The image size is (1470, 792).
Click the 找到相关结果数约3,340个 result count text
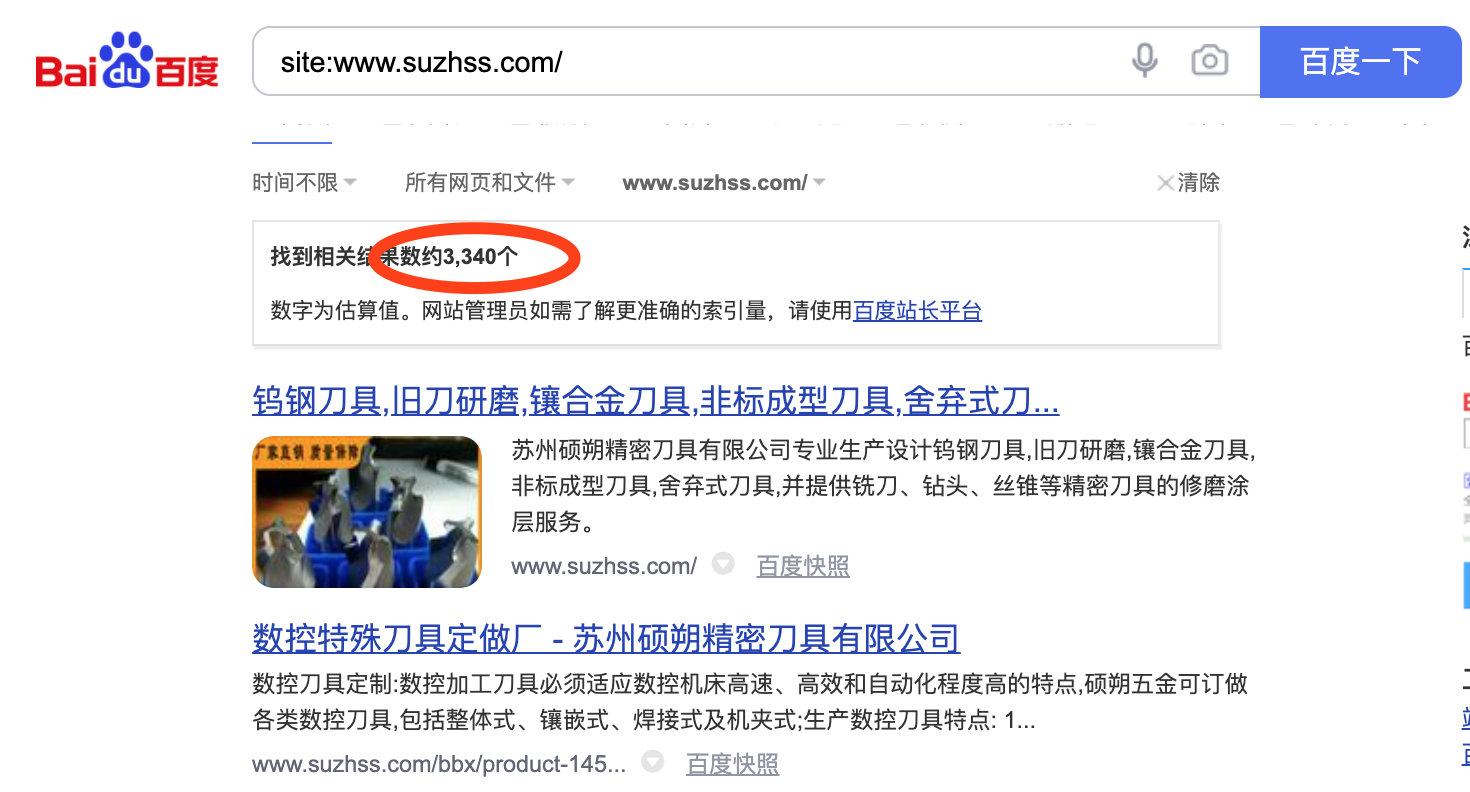pyautogui.click(x=394, y=257)
